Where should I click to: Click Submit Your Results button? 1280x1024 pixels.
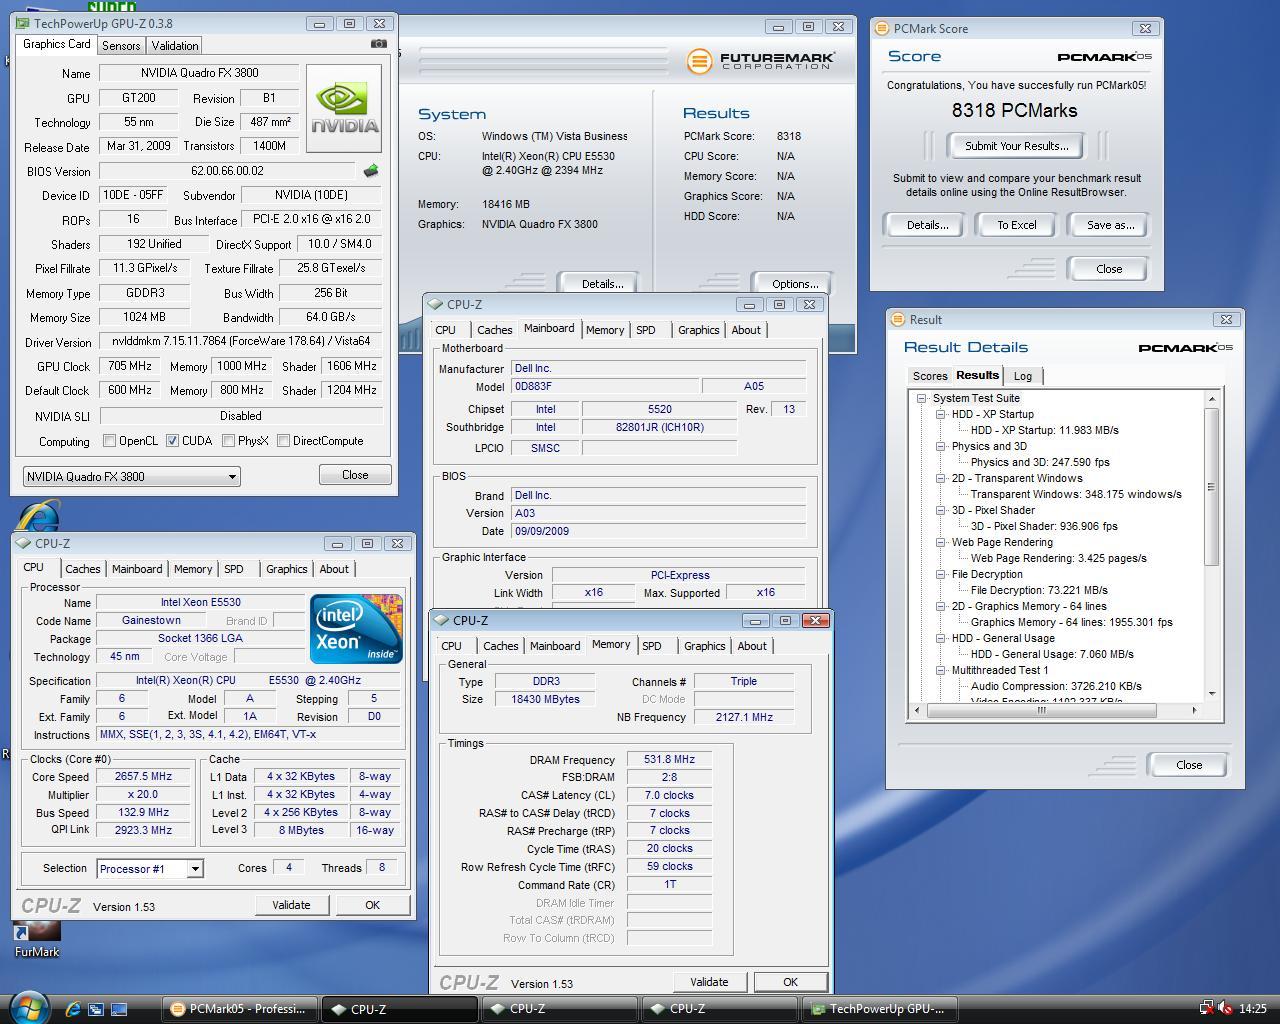pos(1016,146)
